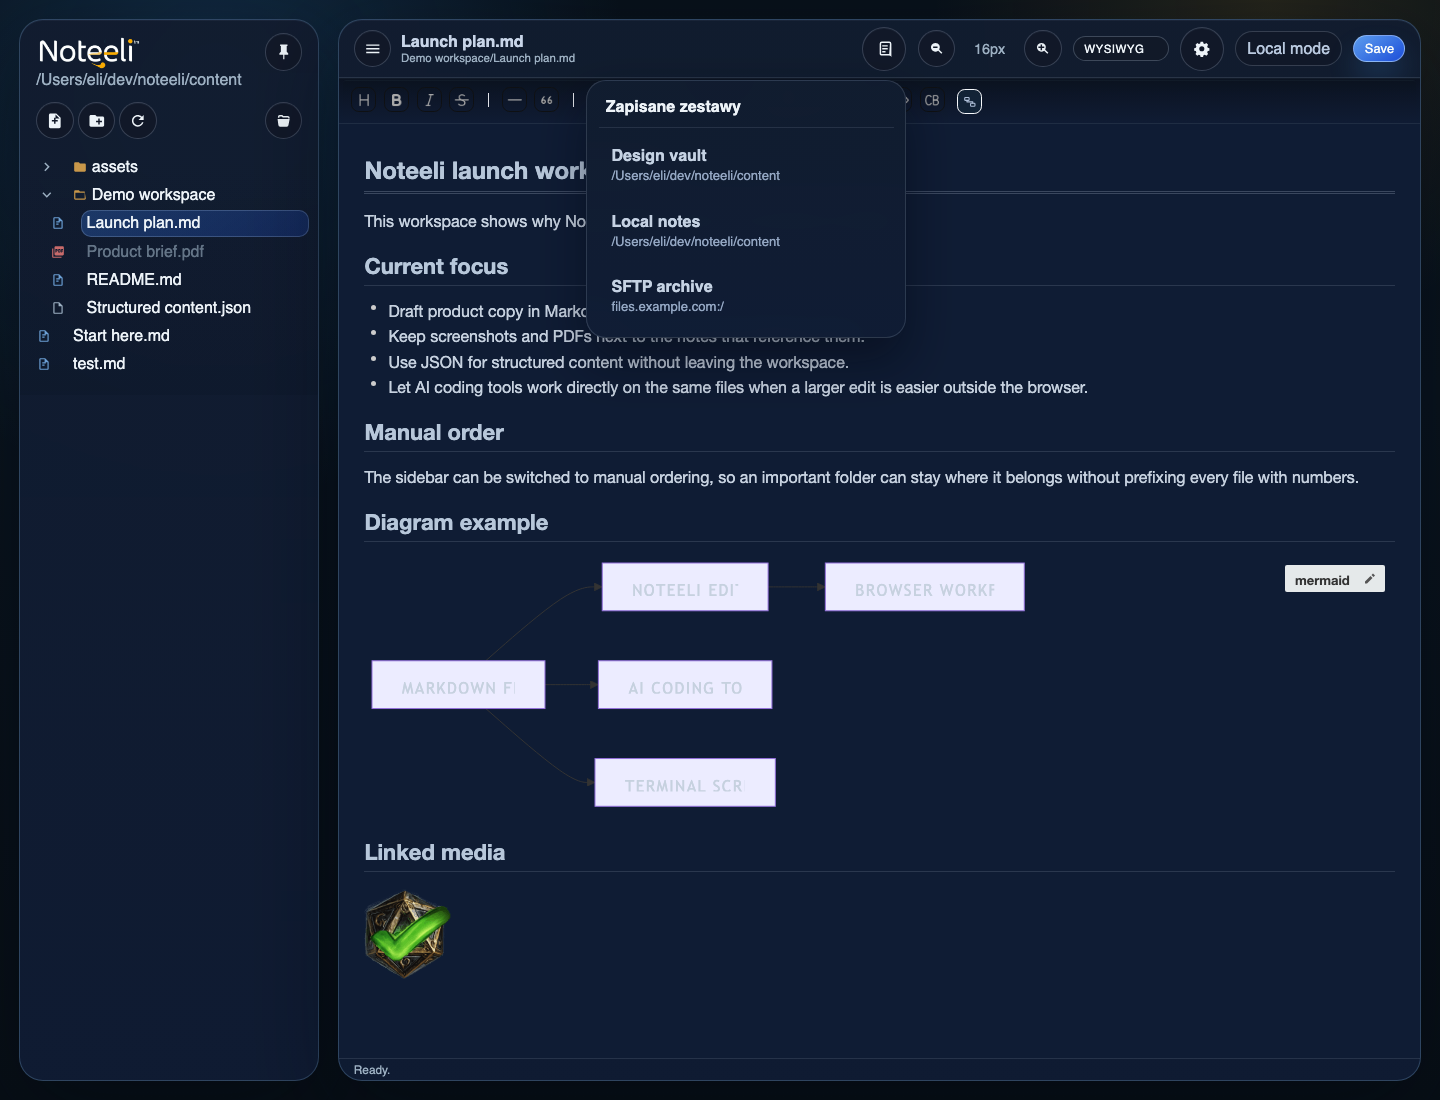Open test.md in the file tree
The width and height of the screenshot is (1440, 1100).
[99, 364]
